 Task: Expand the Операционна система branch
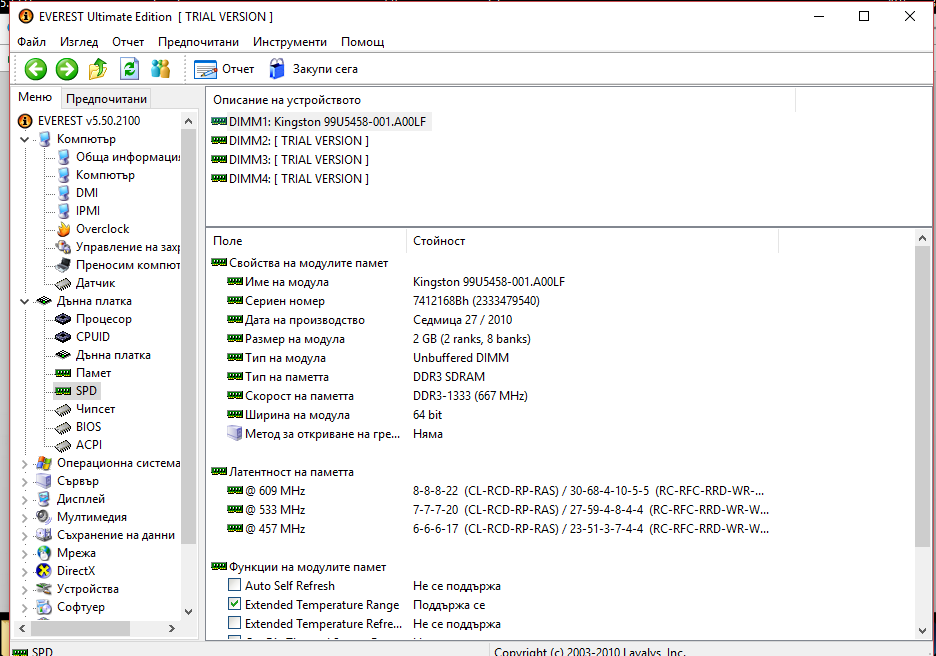click(x=24, y=464)
